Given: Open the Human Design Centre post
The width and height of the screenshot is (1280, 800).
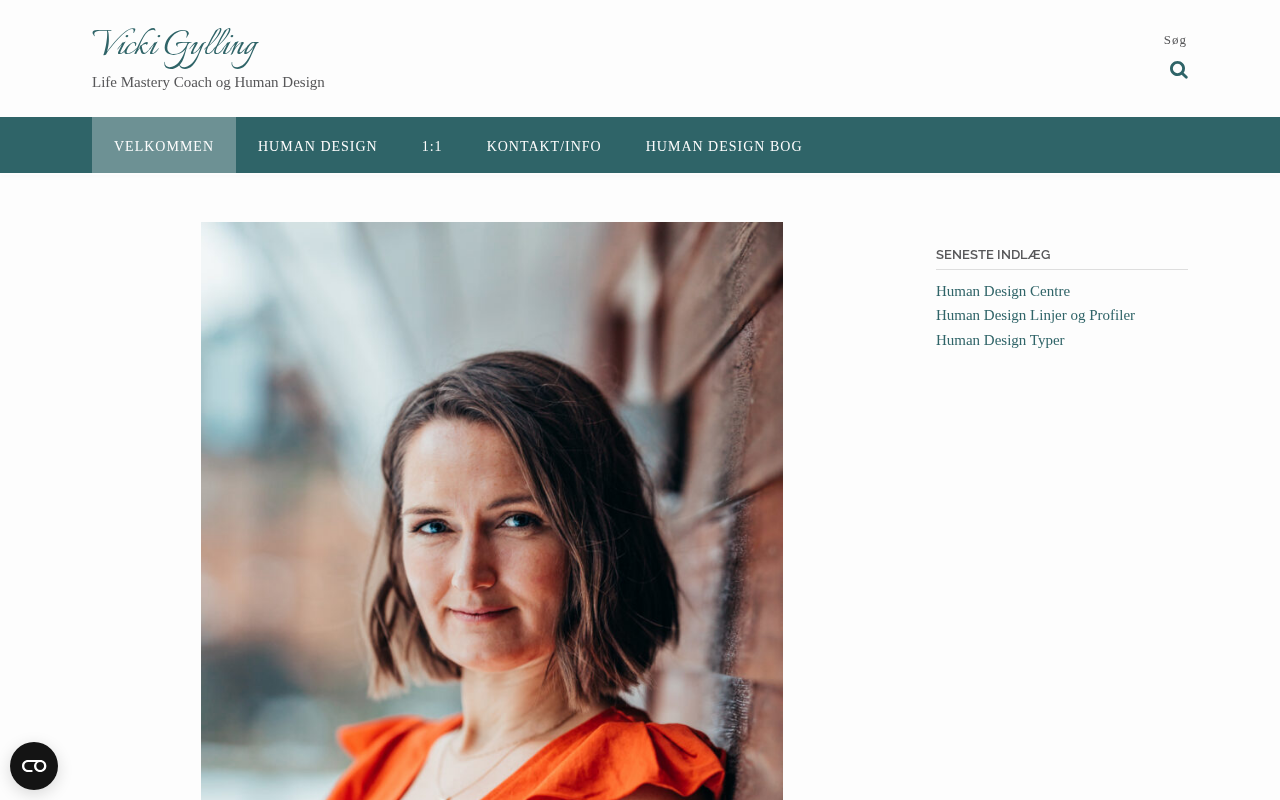Looking at the screenshot, I should [x=1003, y=291].
